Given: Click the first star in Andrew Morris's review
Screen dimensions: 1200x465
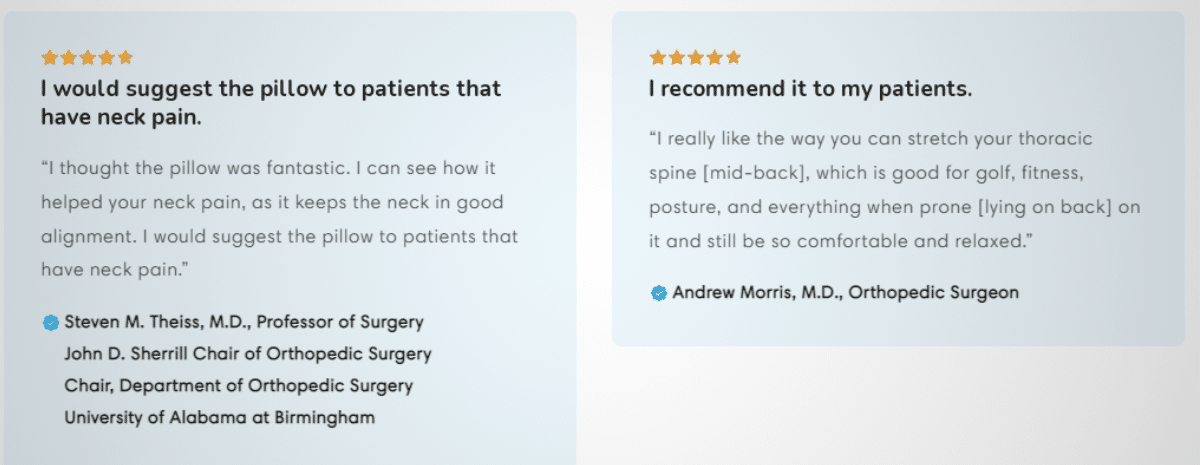Looking at the screenshot, I should tap(657, 57).
